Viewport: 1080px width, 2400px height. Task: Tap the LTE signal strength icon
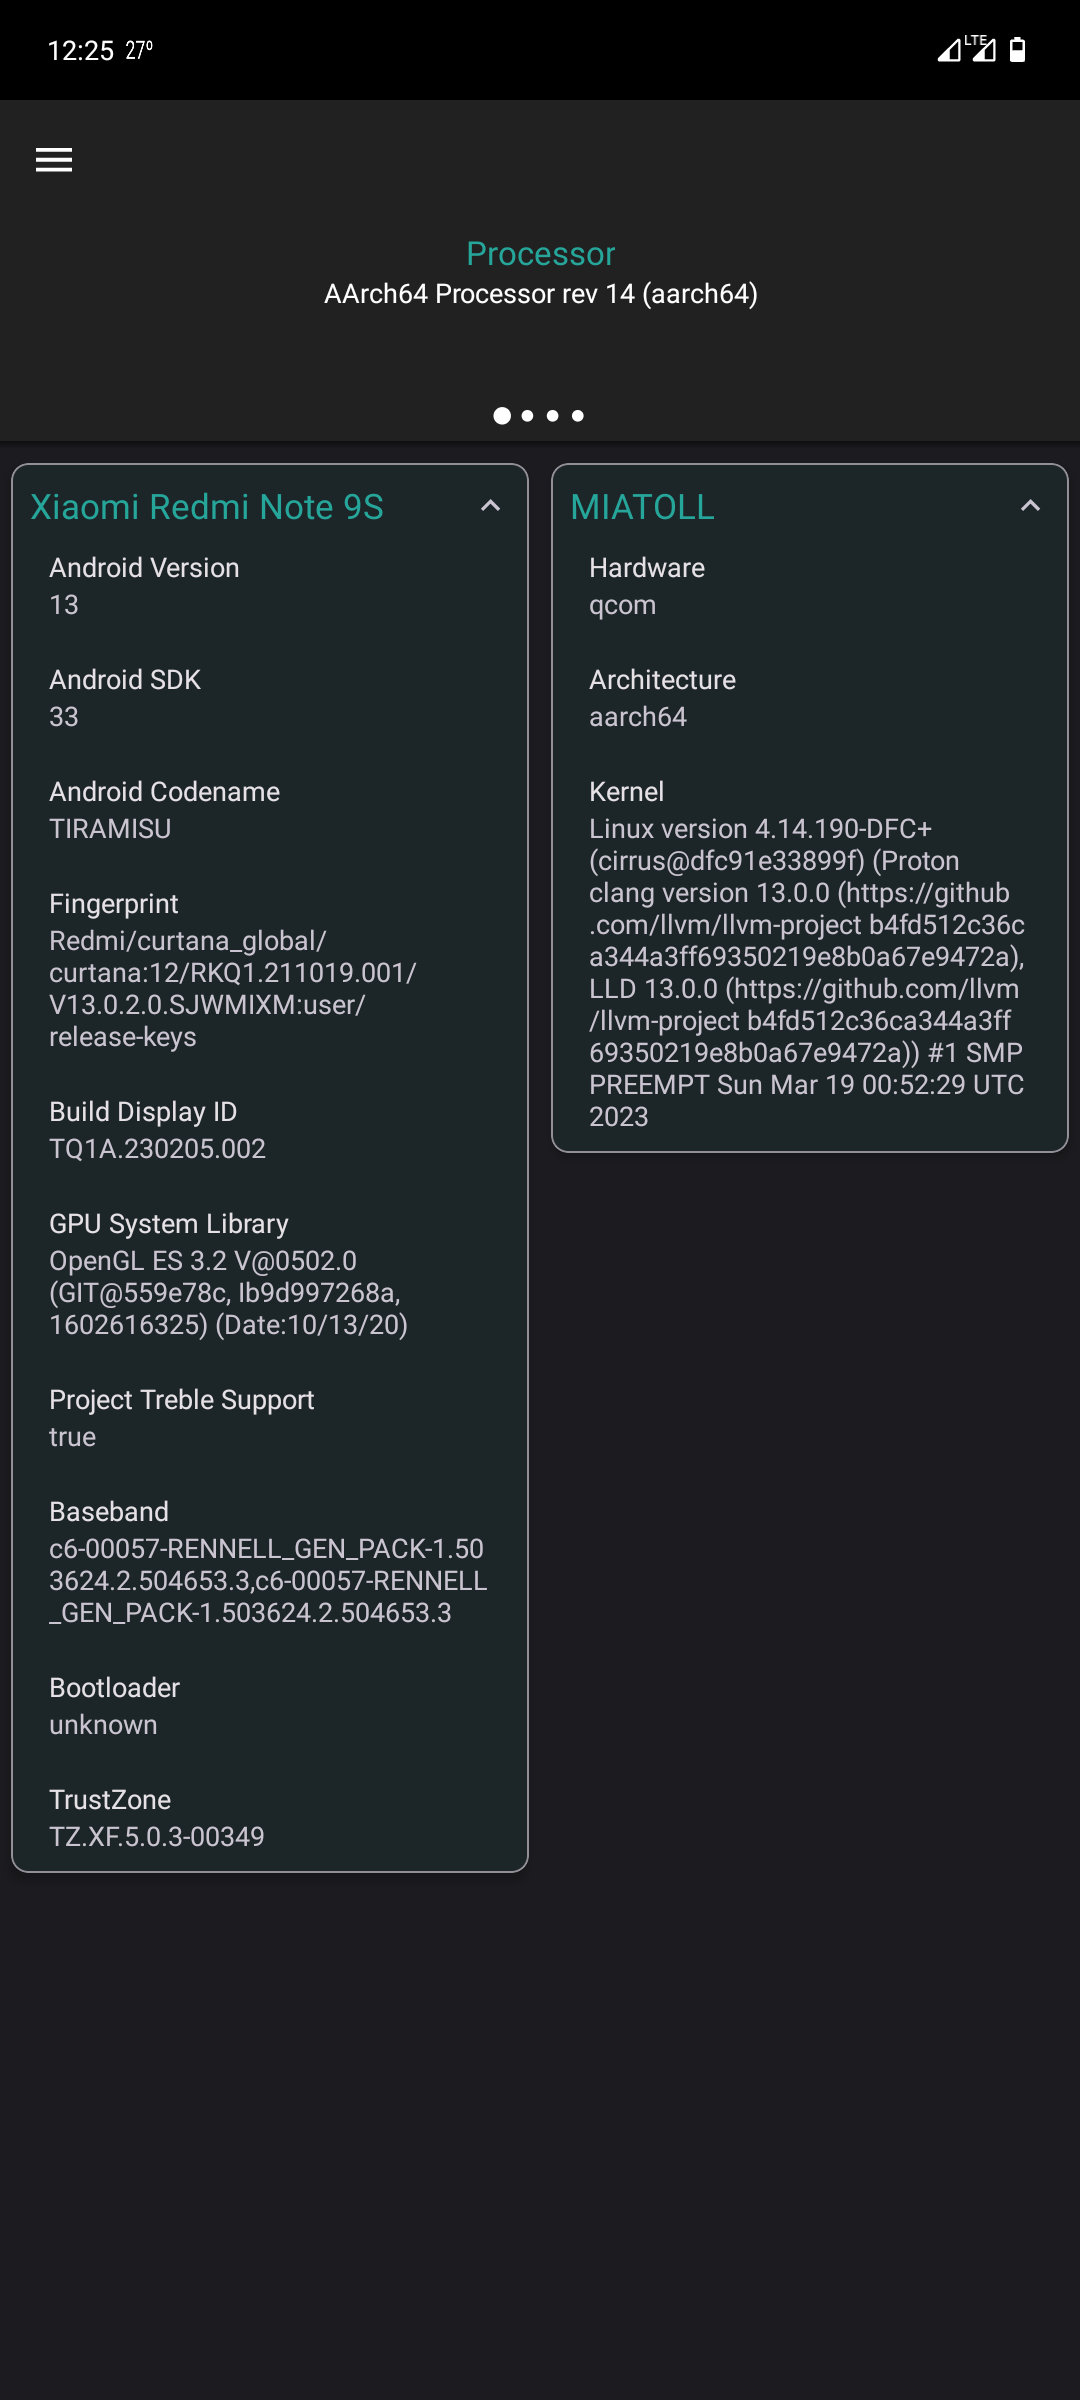pyautogui.click(x=982, y=49)
